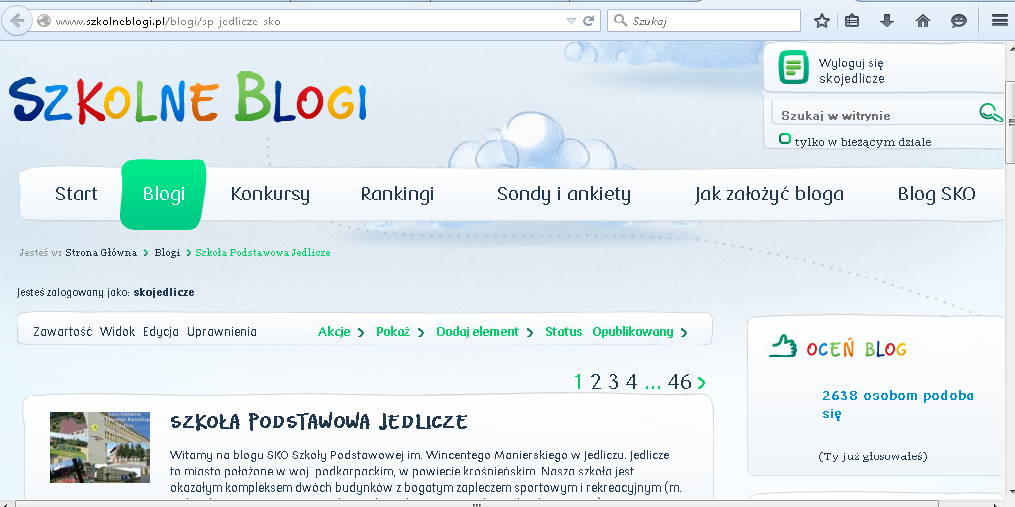Go to pagination page 3
The width and height of the screenshot is (1015, 507).
[614, 382]
